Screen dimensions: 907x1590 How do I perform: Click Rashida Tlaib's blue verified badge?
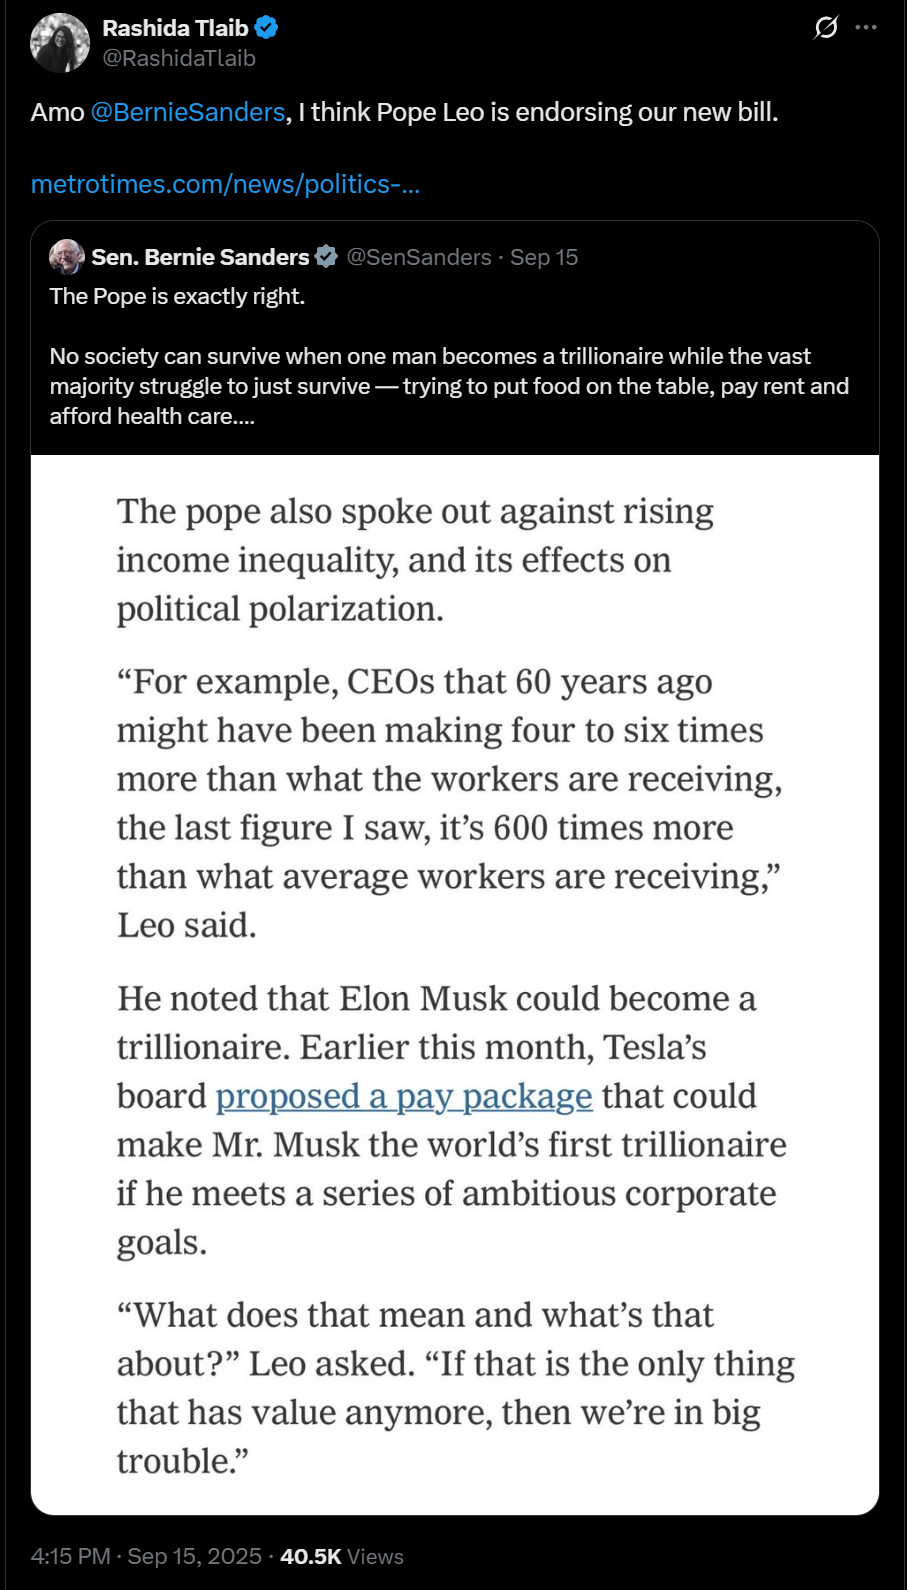coord(266,28)
